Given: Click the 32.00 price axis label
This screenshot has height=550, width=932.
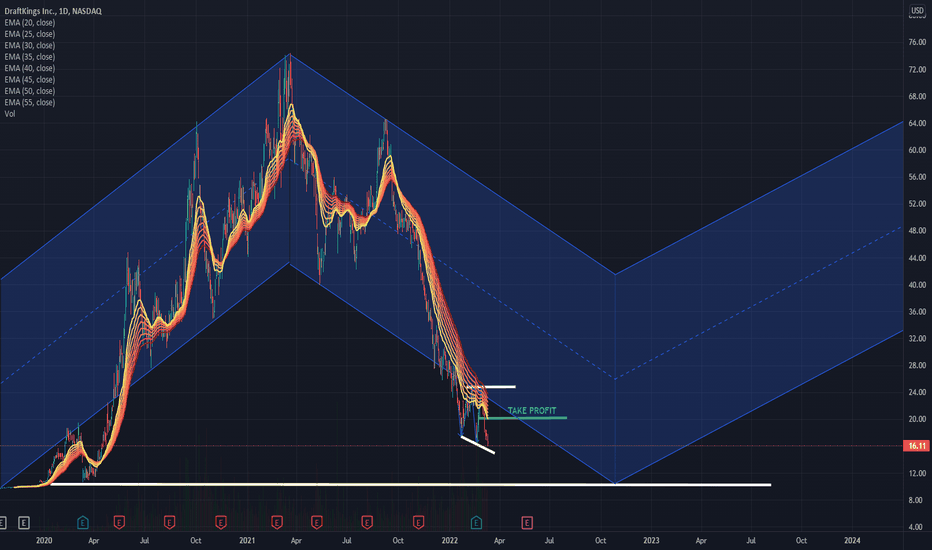Looking at the screenshot, I should coord(917,338).
